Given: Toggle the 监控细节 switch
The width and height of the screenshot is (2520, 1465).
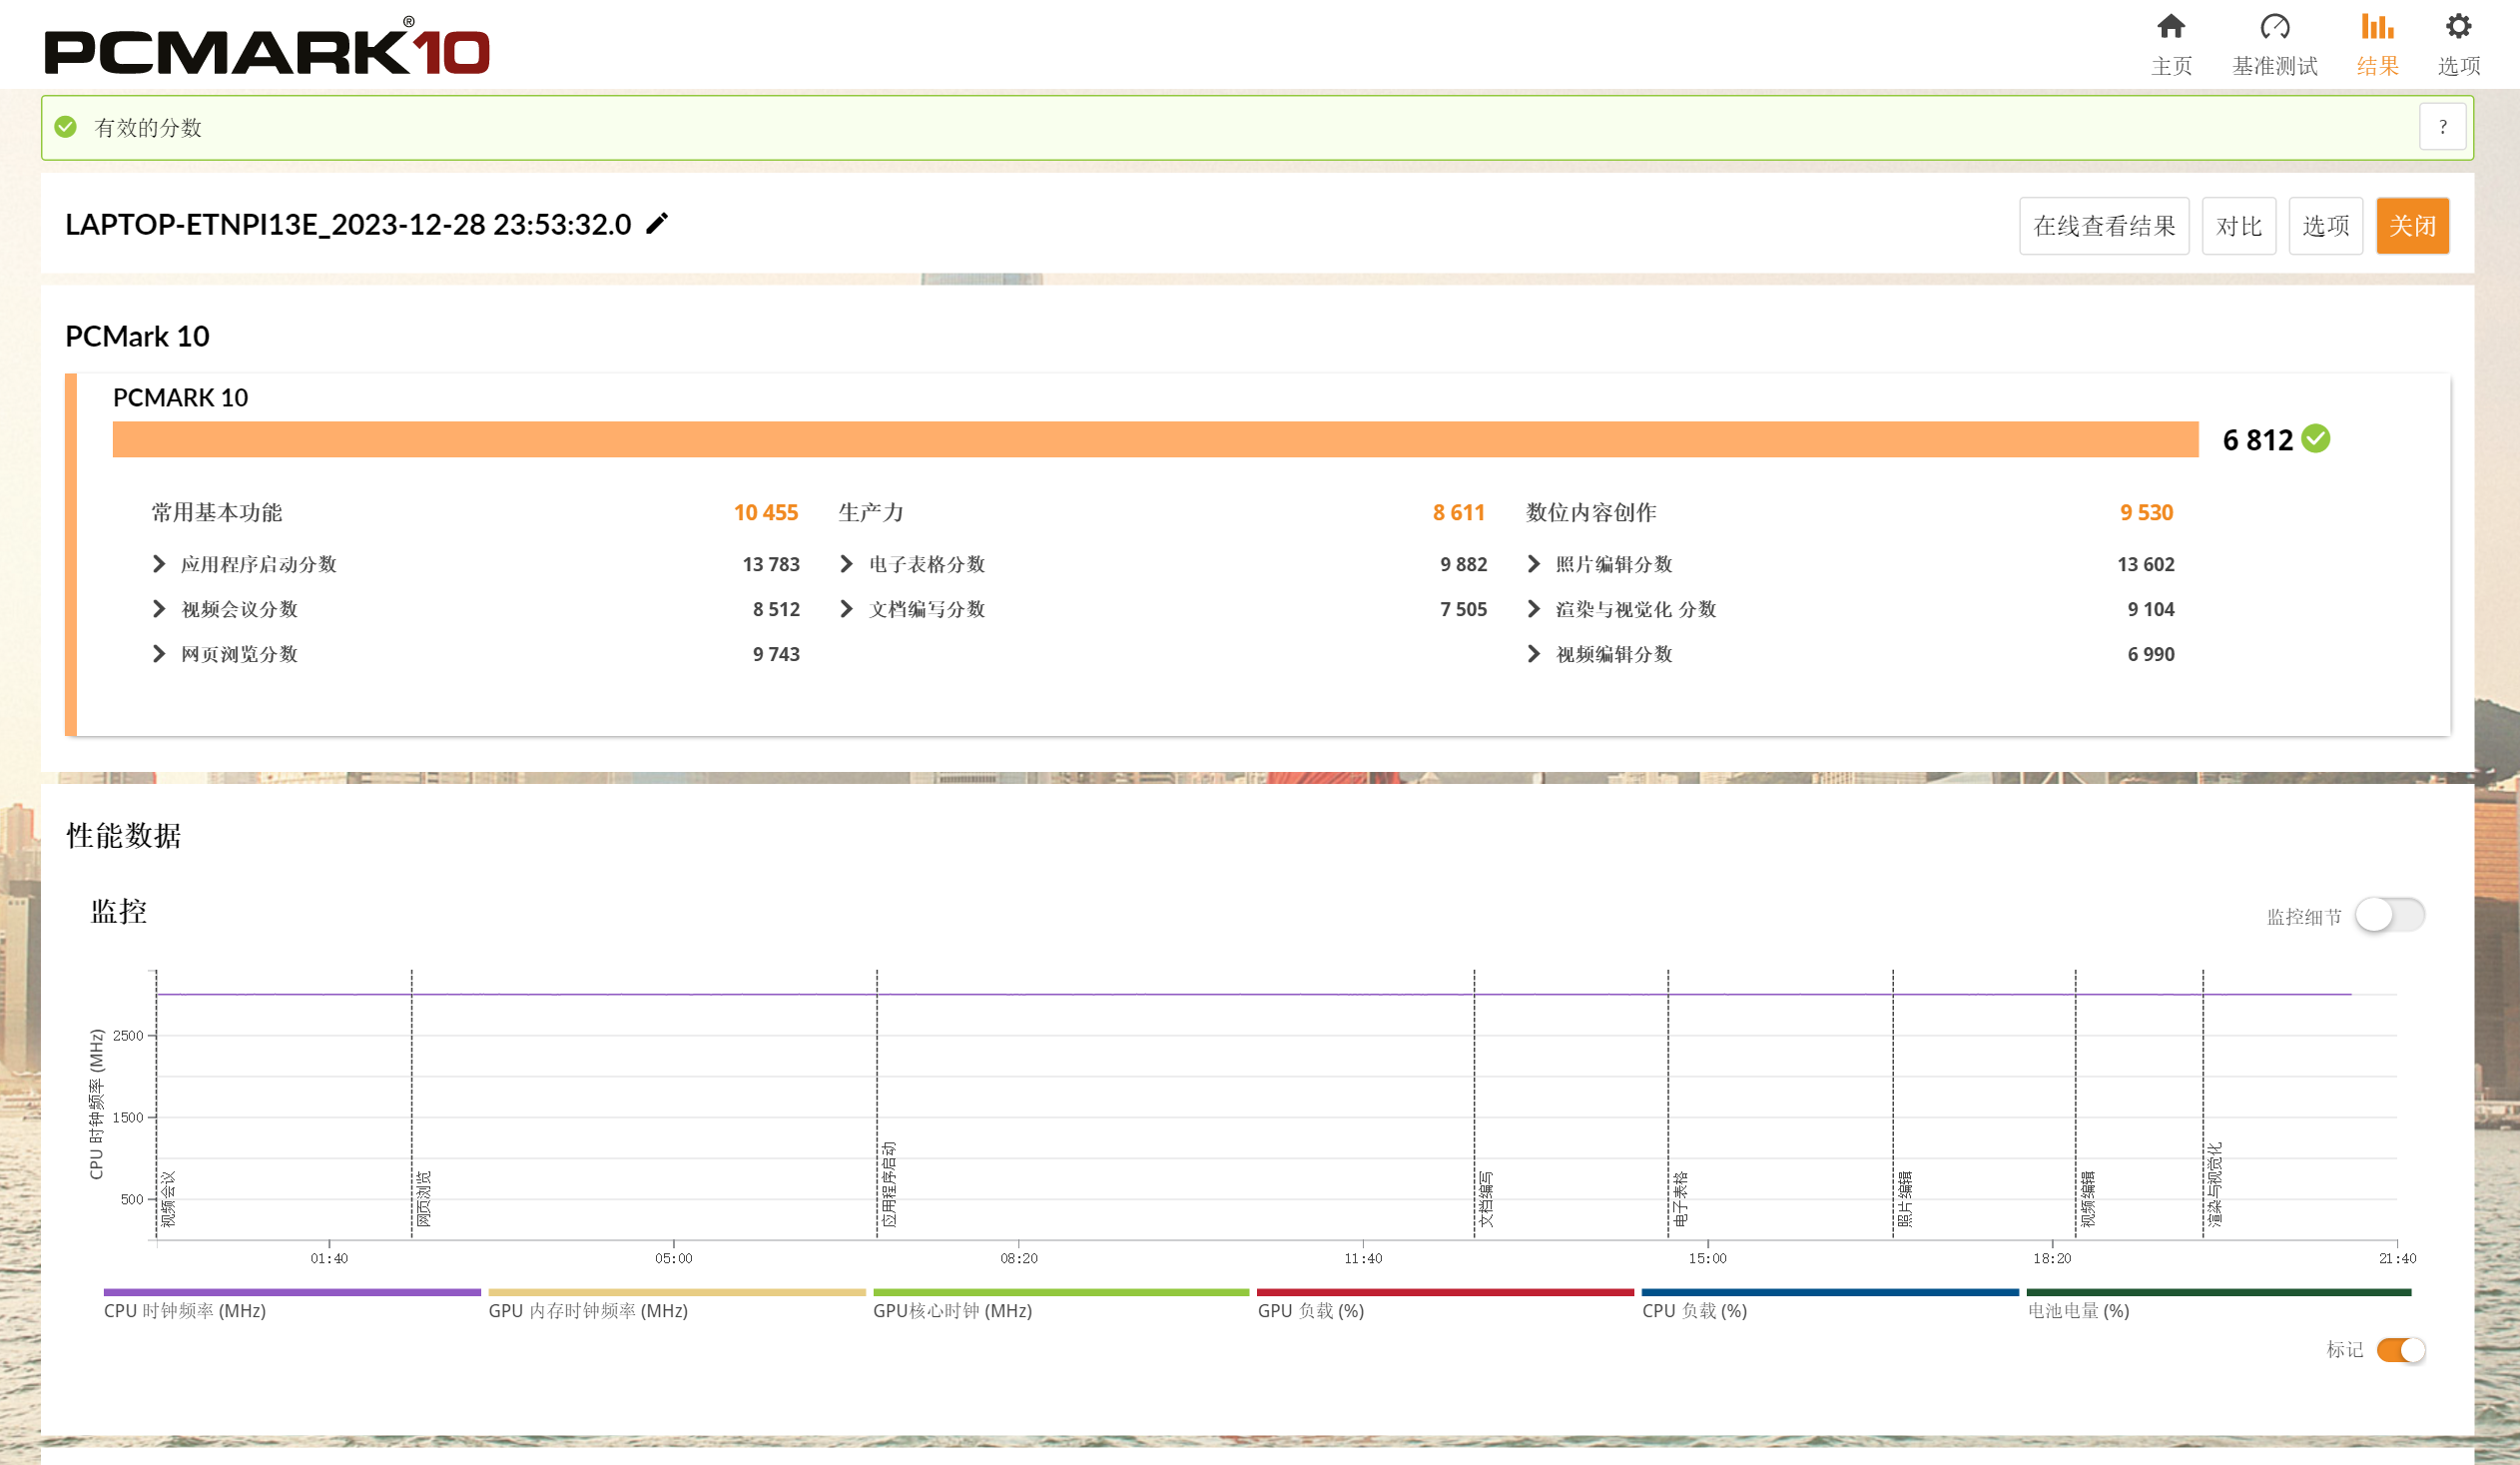Looking at the screenshot, I should (x=2389, y=915).
